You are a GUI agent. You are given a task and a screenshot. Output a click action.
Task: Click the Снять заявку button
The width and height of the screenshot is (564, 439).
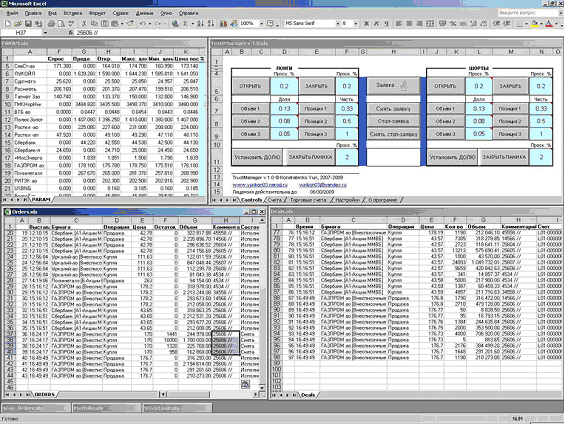pyautogui.click(x=393, y=109)
